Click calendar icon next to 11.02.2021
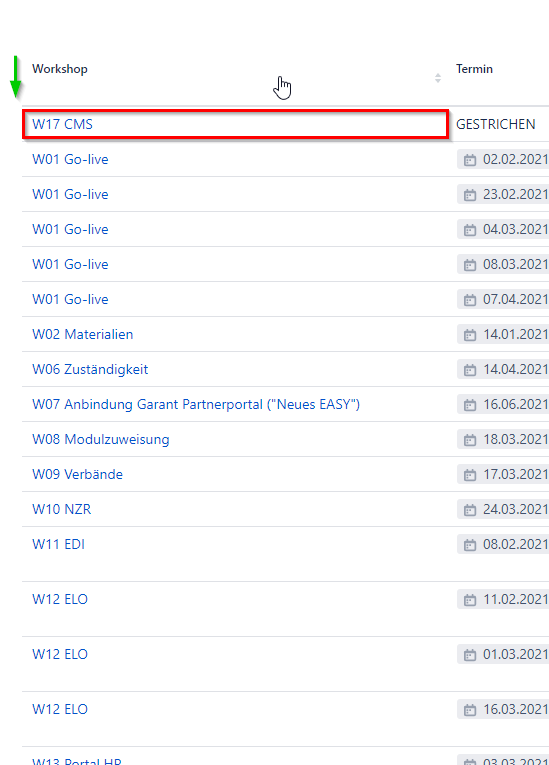Image resolution: width=549 pixels, height=765 pixels. (x=469, y=600)
